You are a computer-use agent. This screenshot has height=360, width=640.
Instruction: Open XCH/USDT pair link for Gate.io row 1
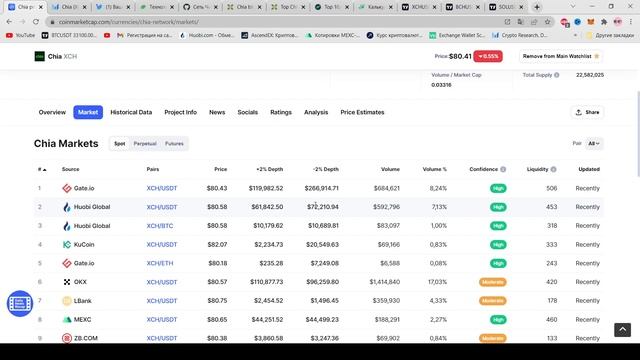point(162,188)
